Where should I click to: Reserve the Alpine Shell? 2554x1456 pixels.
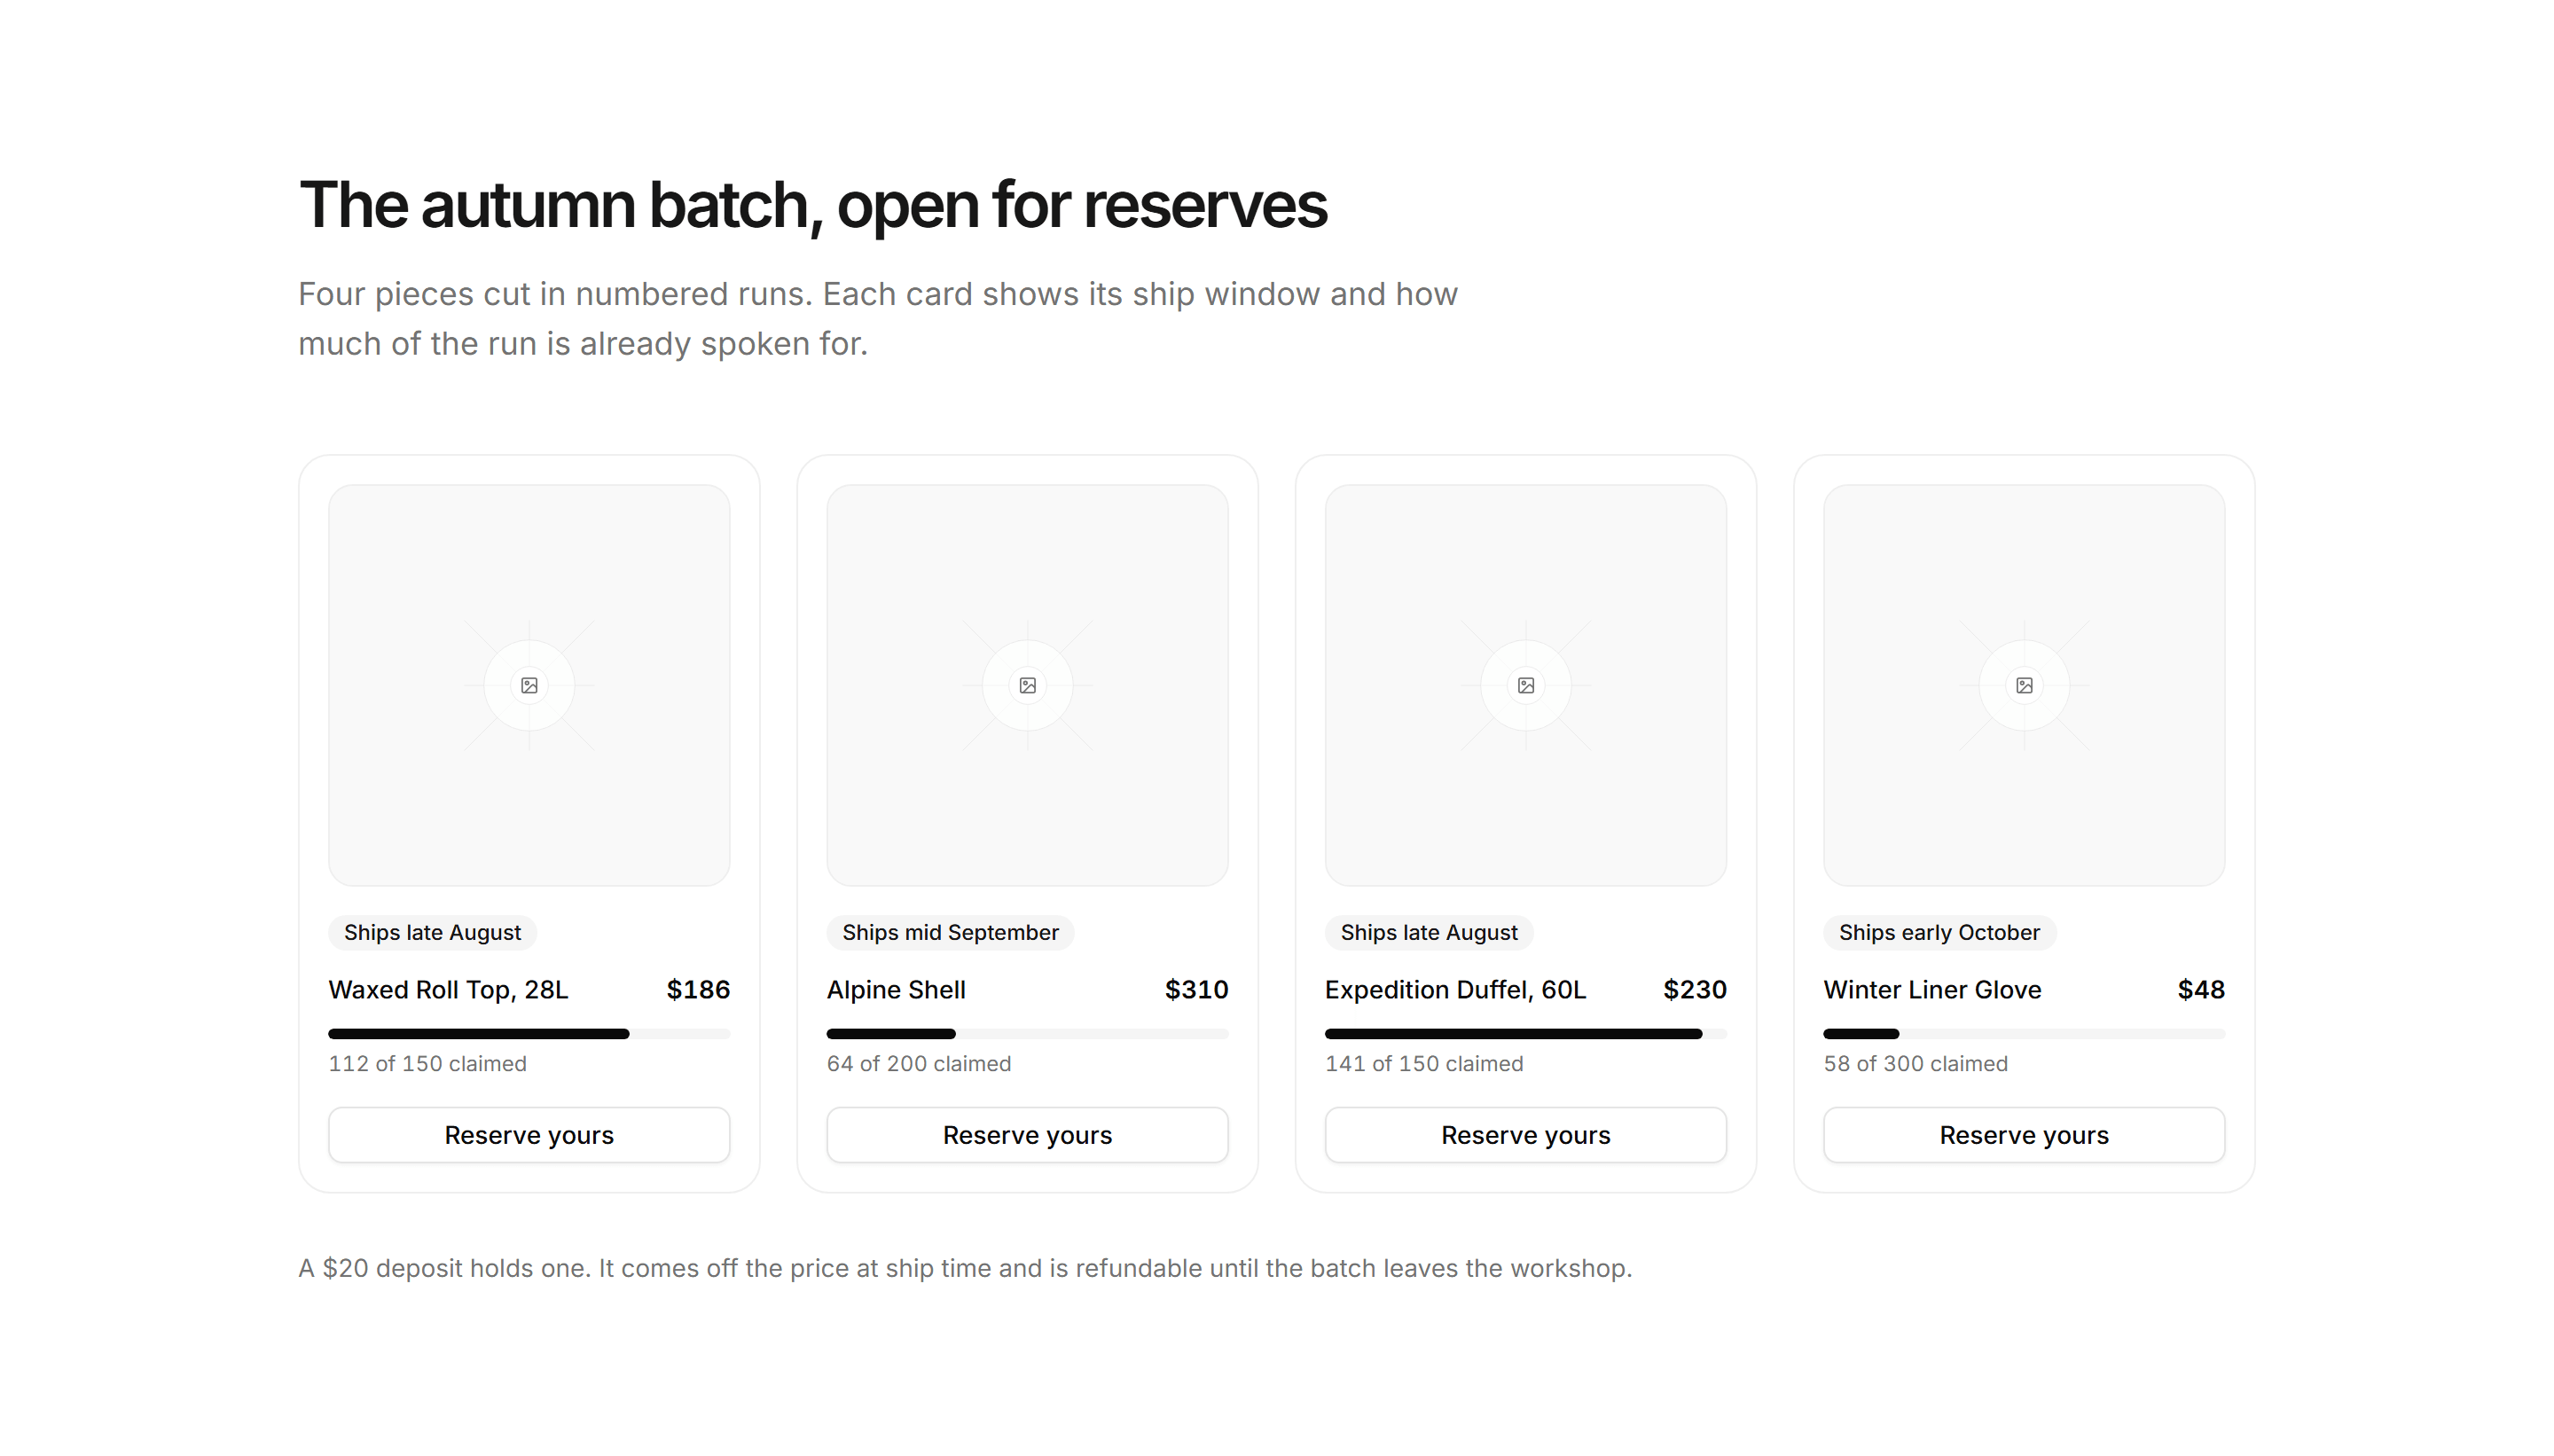(1027, 1135)
